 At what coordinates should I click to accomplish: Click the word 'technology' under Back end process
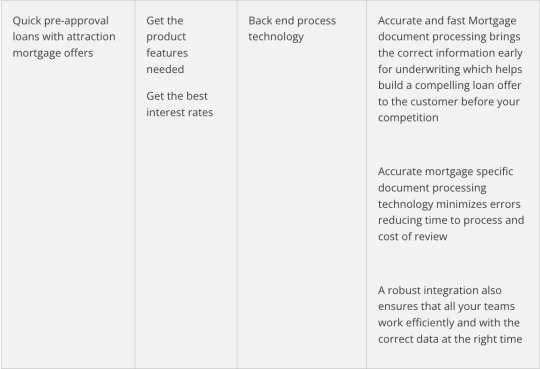pos(276,37)
